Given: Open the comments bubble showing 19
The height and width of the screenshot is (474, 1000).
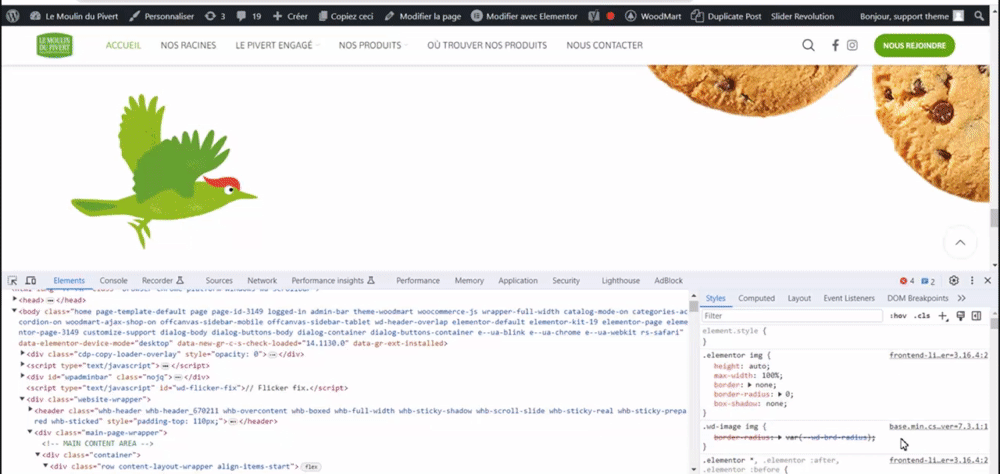Looking at the screenshot, I should pyautogui.click(x=249, y=17).
